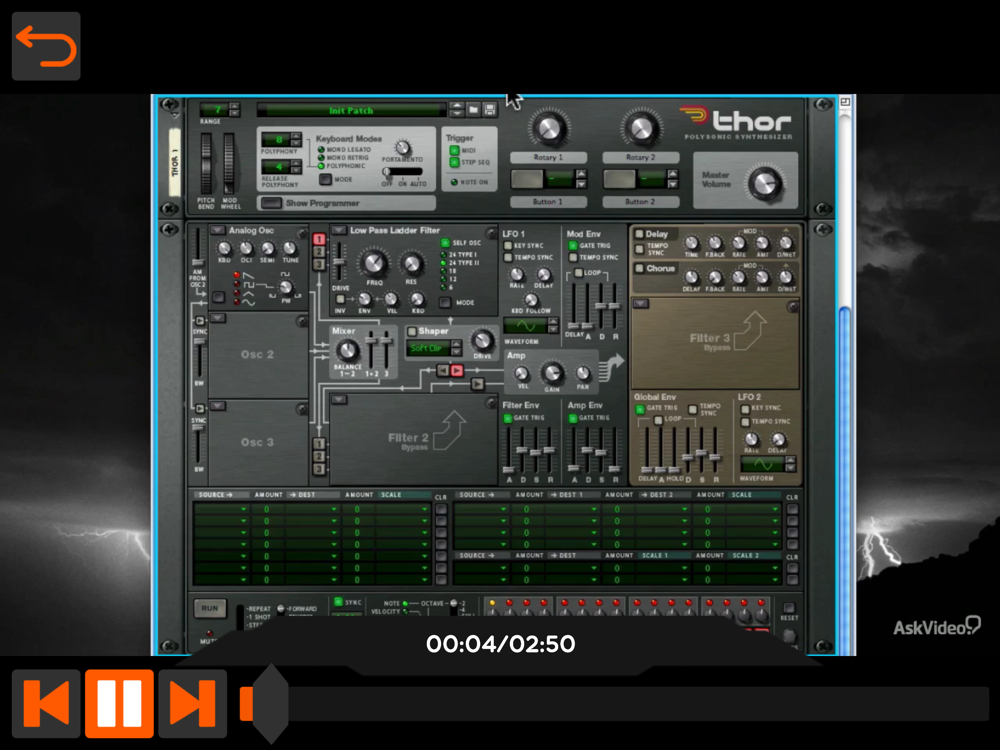1000x750 pixels.
Task: Enable LFO 1 Key Sync
Action: pyautogui.click(x=508, y=246)
